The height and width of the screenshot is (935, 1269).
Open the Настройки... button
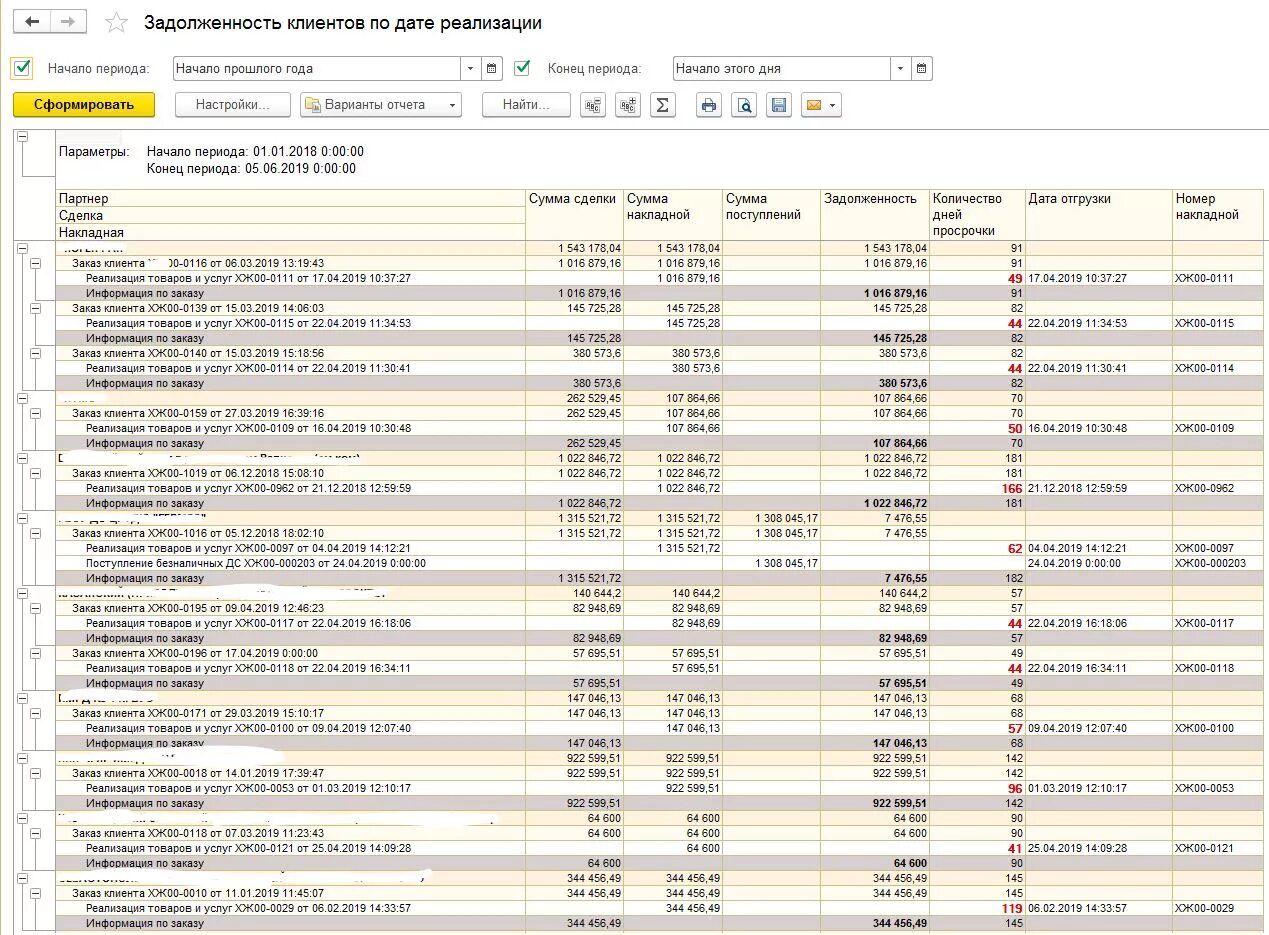click(x=233, y=105)
